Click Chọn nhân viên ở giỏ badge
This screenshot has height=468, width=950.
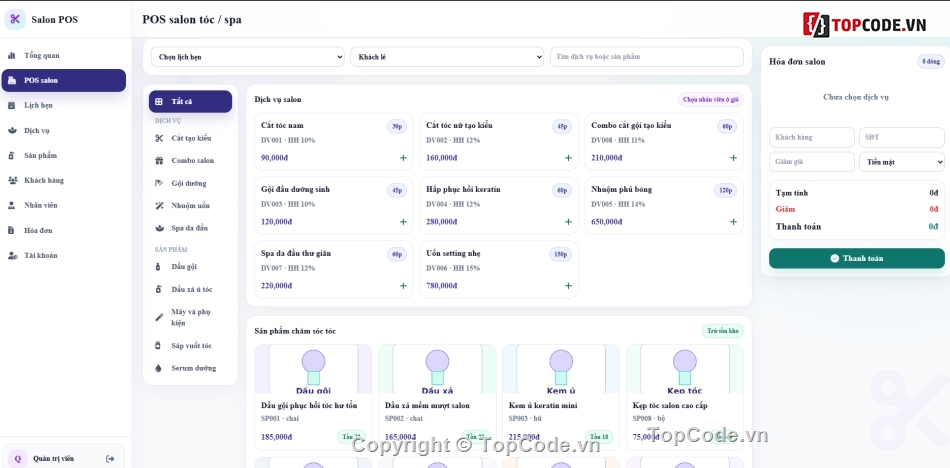coord(711,99)
